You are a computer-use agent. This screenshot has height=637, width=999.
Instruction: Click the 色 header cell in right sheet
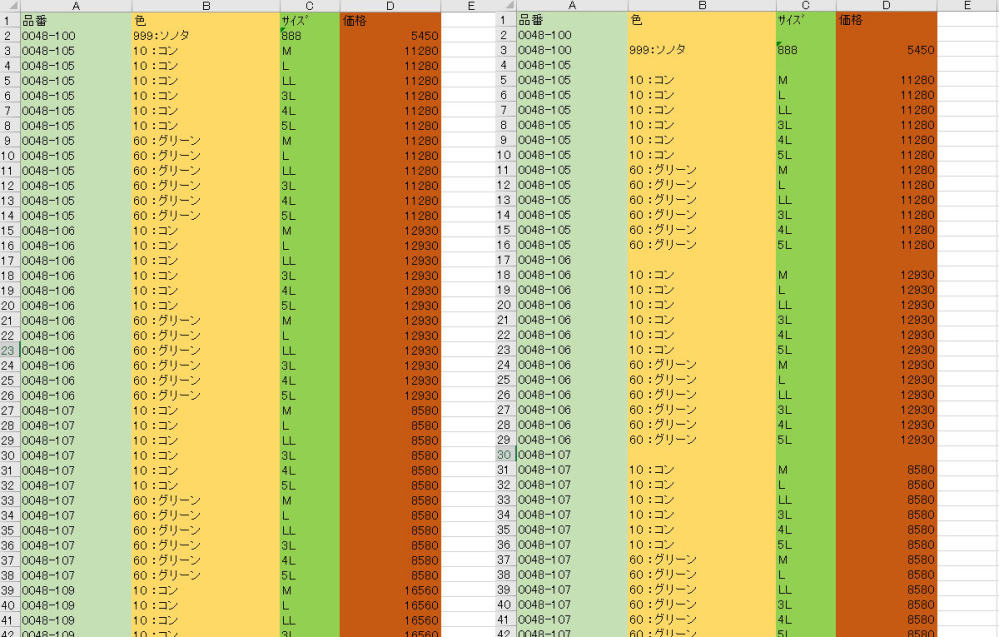click(701, 20)
